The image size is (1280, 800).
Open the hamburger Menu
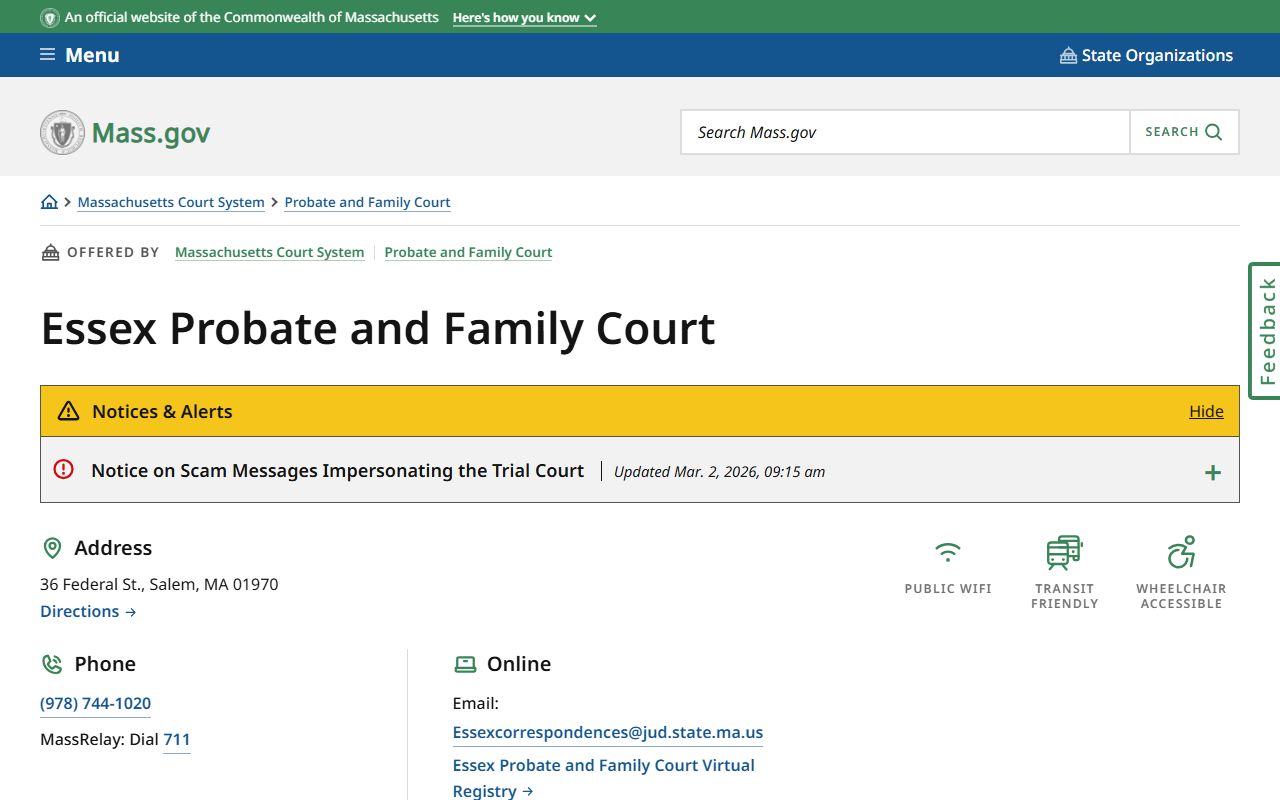pos(79,55)
